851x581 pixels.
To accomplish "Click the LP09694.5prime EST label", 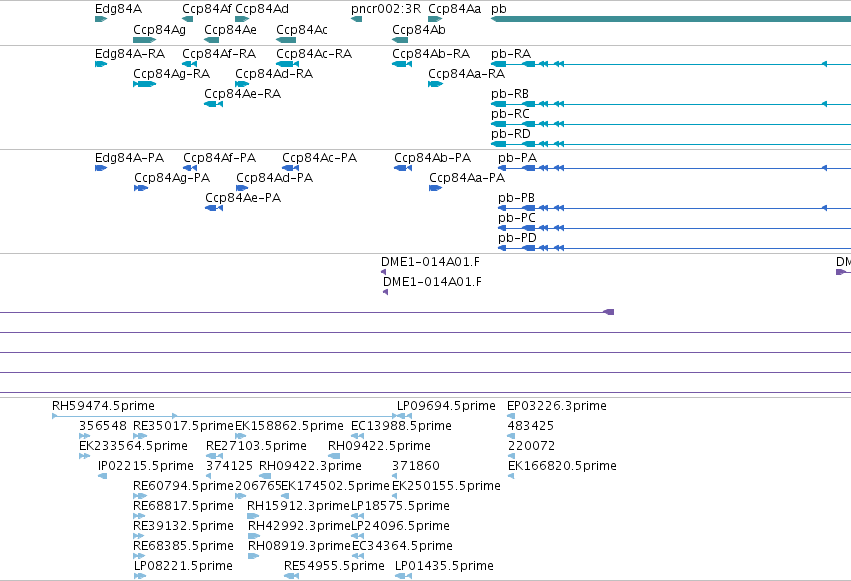I will tap(446, 406).
